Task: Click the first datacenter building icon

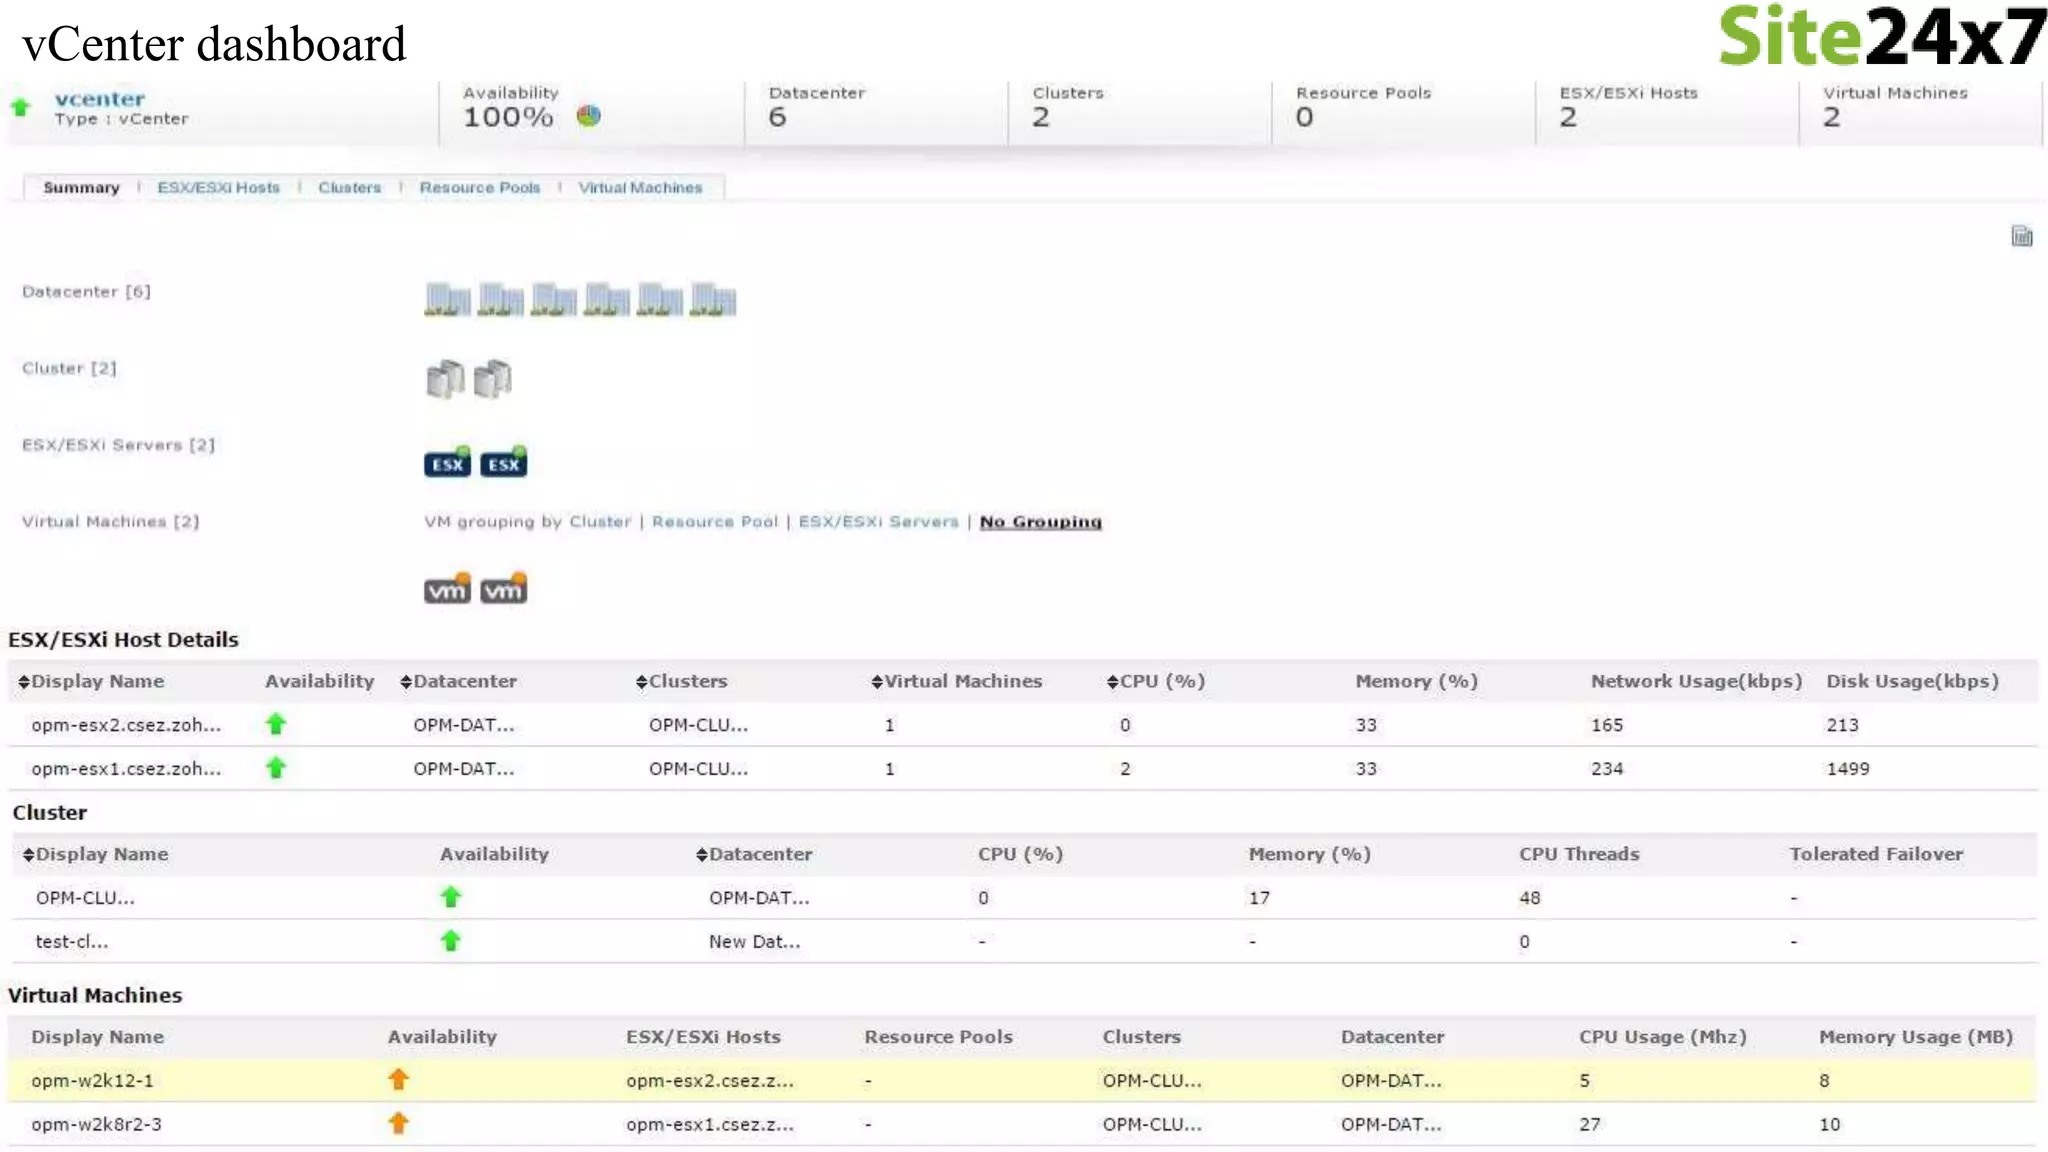Action: [x=447, y=299]
